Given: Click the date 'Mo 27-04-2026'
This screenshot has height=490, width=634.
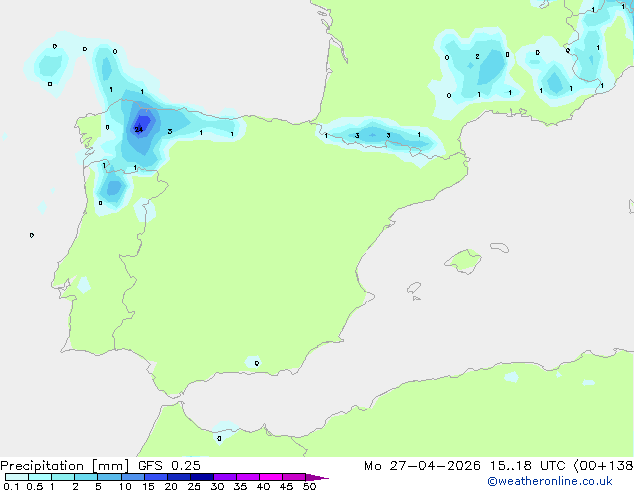Looking at the screenshot, I should pyautogui.click(x=422, y=466).
